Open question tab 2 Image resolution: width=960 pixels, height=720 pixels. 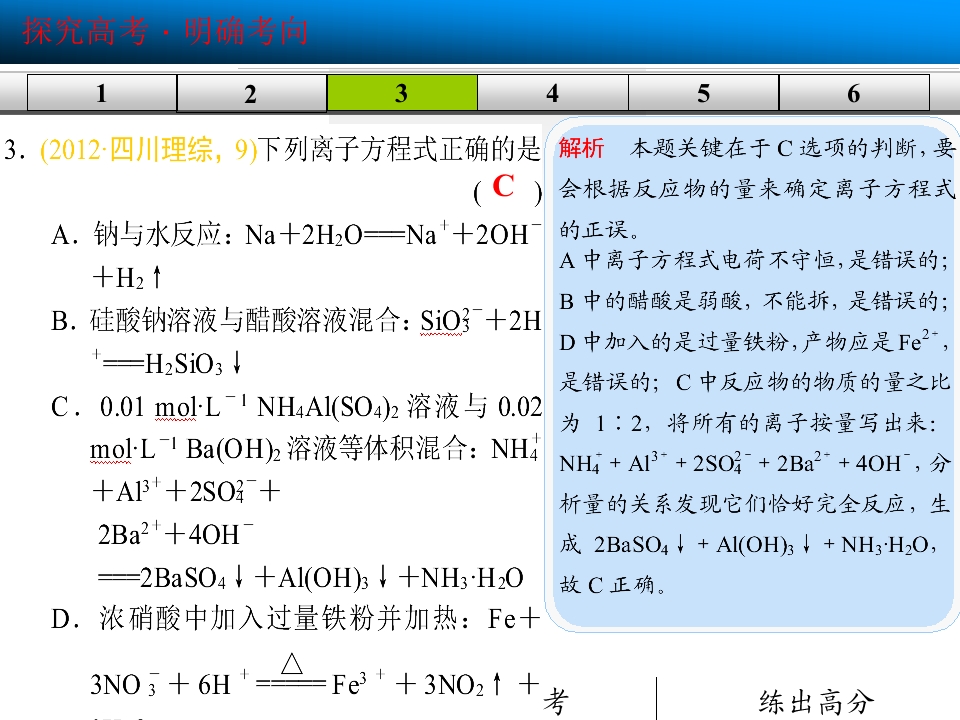pyautogui.click(x=252, y=94)
